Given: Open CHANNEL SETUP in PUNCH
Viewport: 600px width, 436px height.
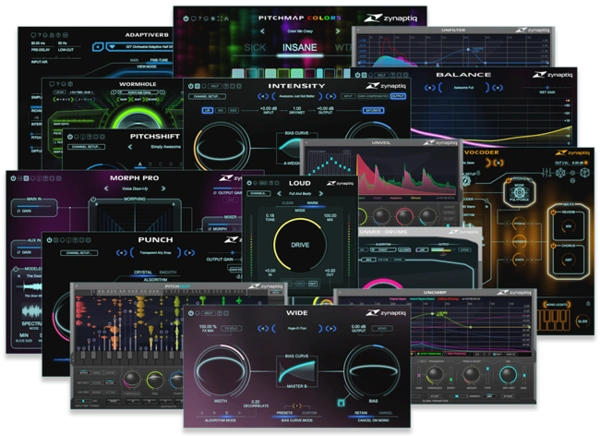Looking at the screenshot, I should pos(79,253).
